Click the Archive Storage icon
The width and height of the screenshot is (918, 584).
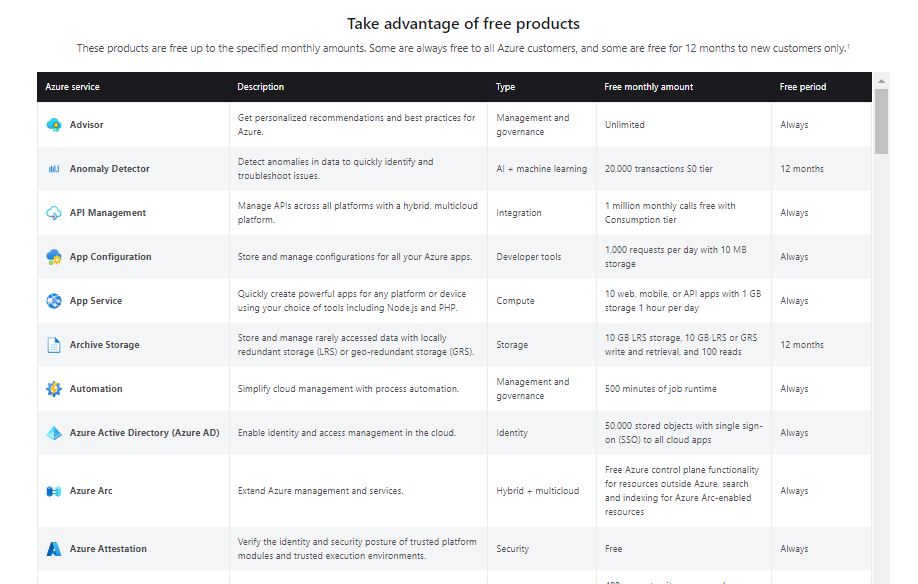pyautogui.click(x=54, y=345)
